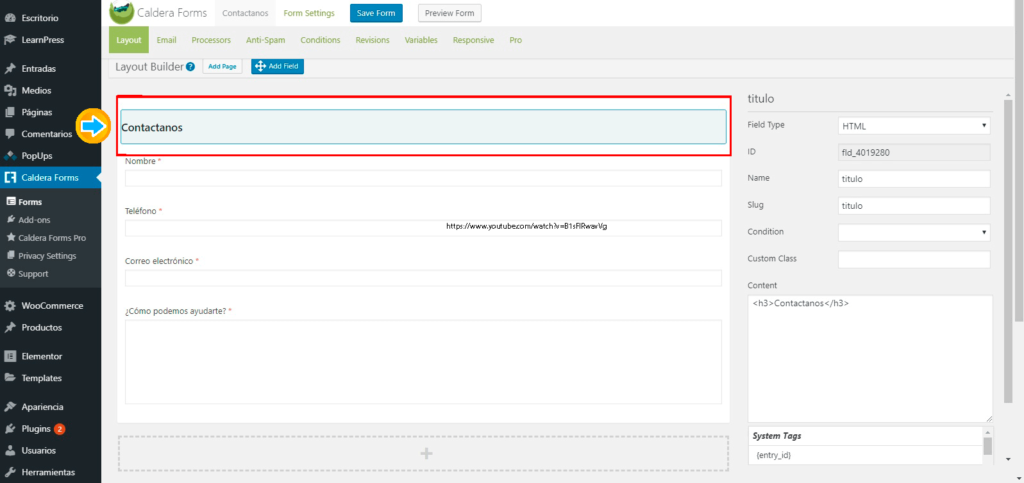Screen dimensions: 1024x483
Task: Open Usuarios in the sidebar
Action: (40, 451)
